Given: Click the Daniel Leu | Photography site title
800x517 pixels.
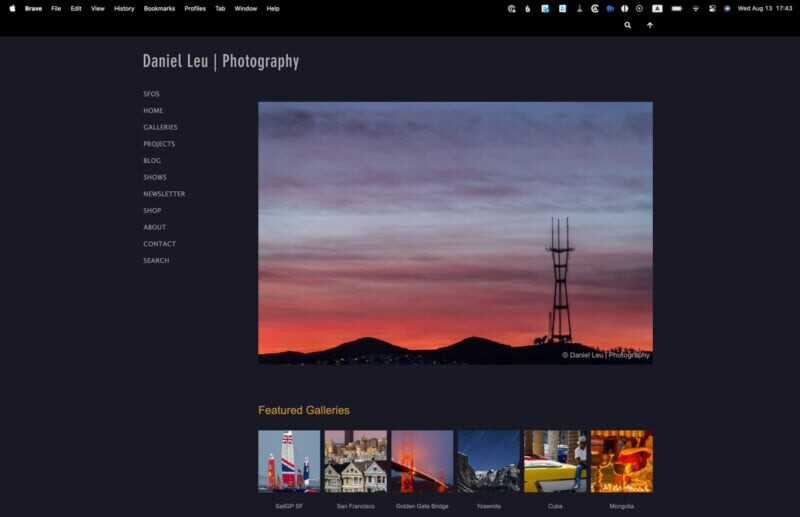Looking at the screenshot, I should (x=220, y=61).
